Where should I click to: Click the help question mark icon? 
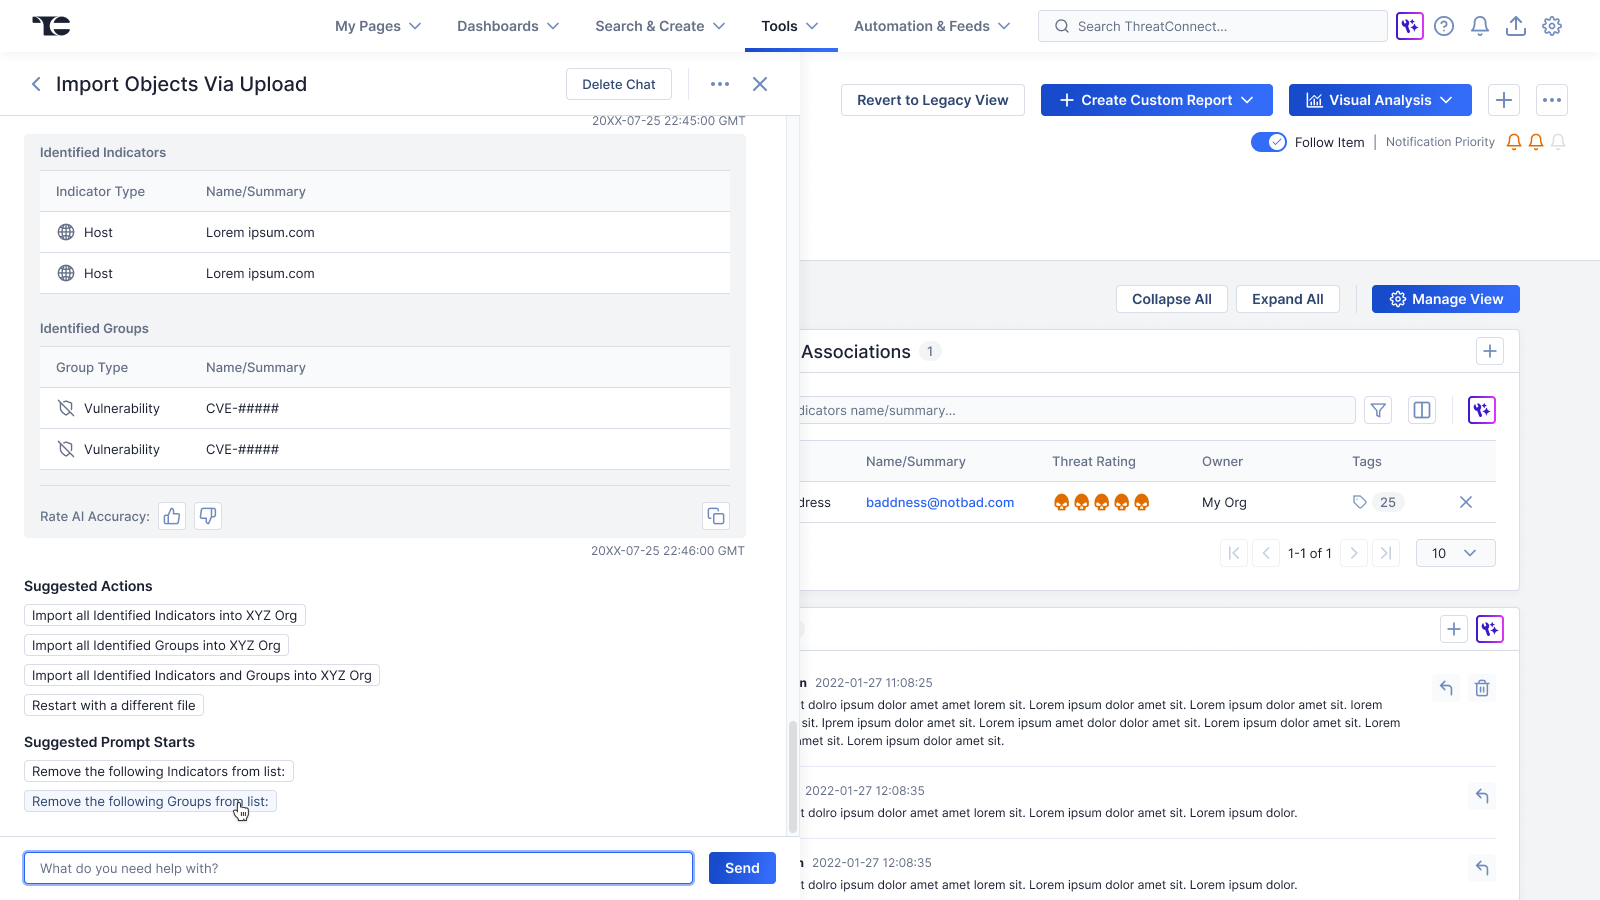tap(1444, 26)
